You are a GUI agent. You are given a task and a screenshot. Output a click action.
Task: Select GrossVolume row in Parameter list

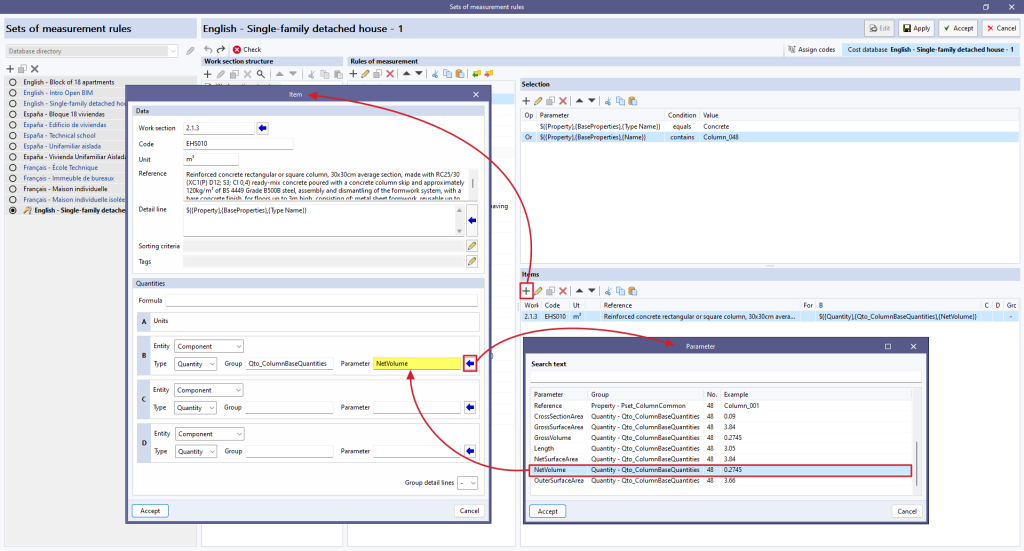coord(720,438)
